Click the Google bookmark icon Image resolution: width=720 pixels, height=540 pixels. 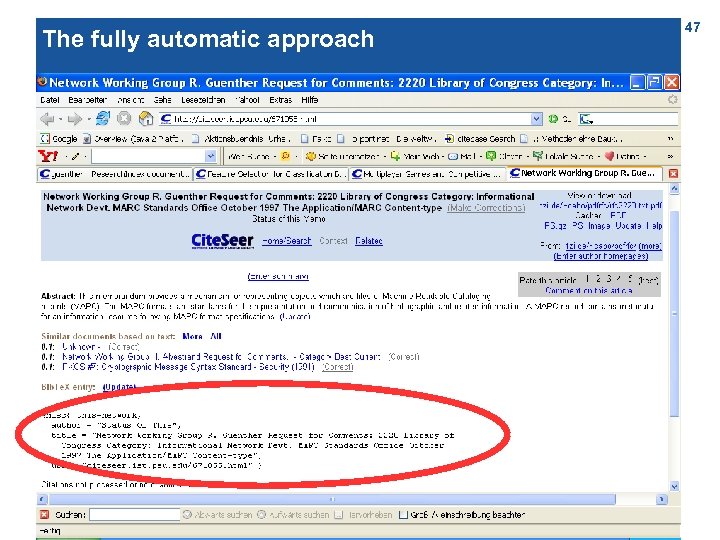point(45,138)
